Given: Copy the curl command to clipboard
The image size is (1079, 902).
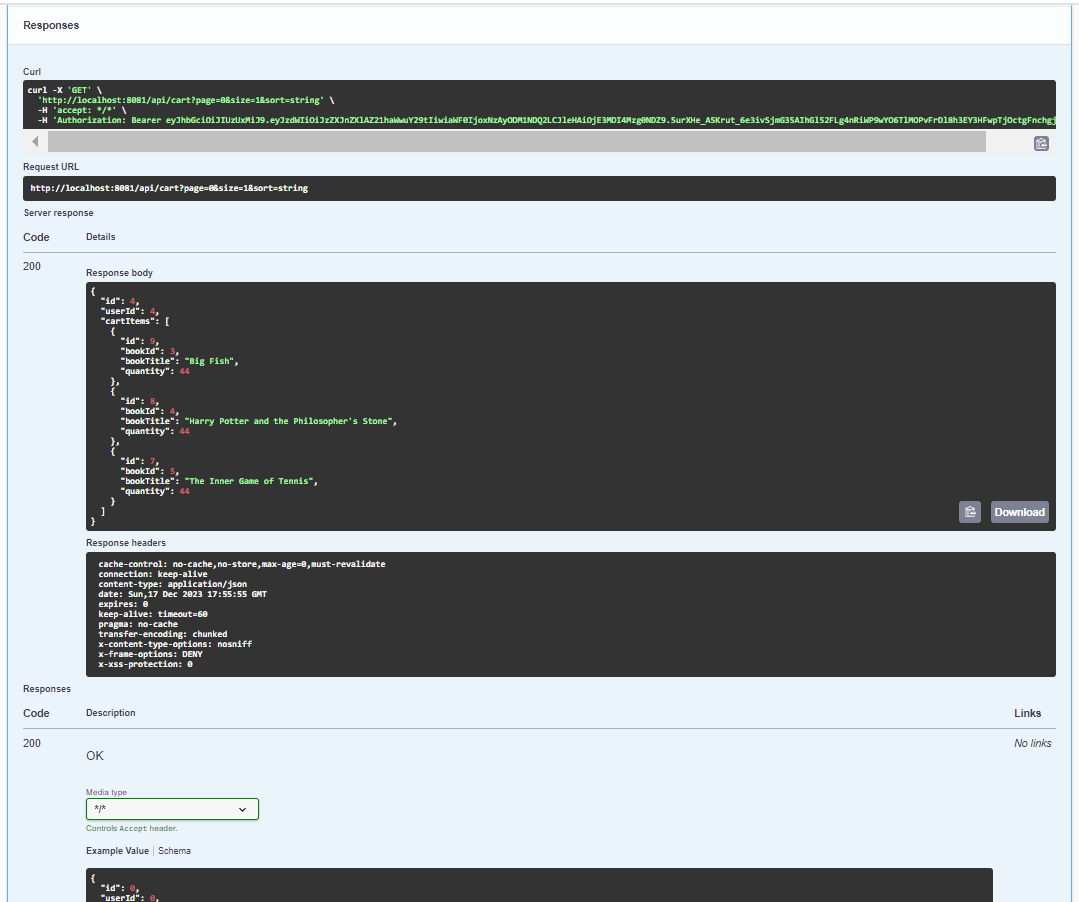Looking at the screenshot, I should point(1041,143).
